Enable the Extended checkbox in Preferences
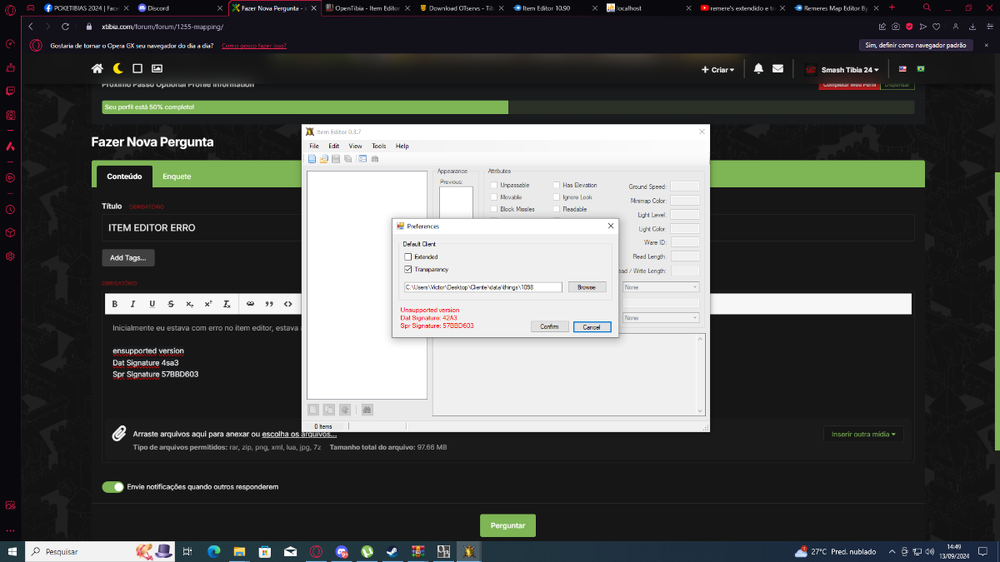This screenshot has height=562, width=1000. pos(408,257)
